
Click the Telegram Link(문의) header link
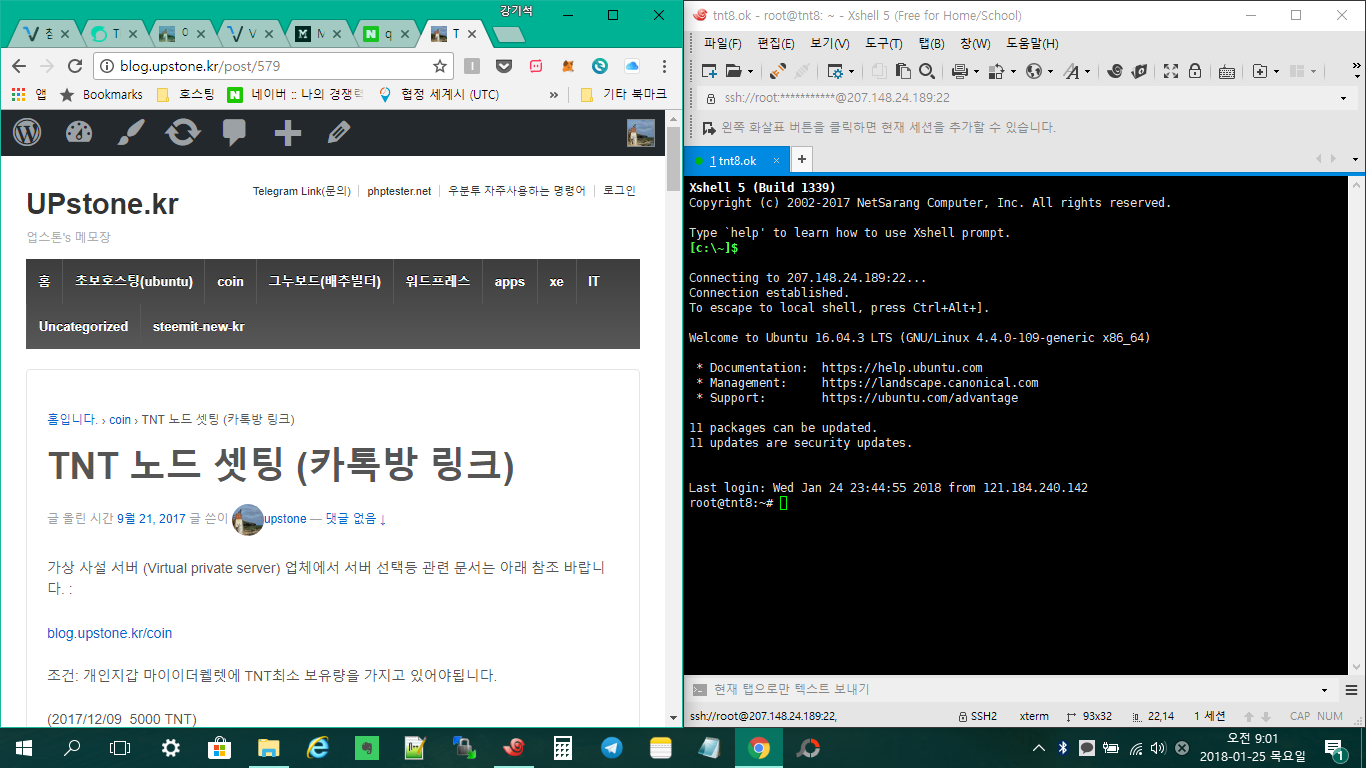(302, 191)
